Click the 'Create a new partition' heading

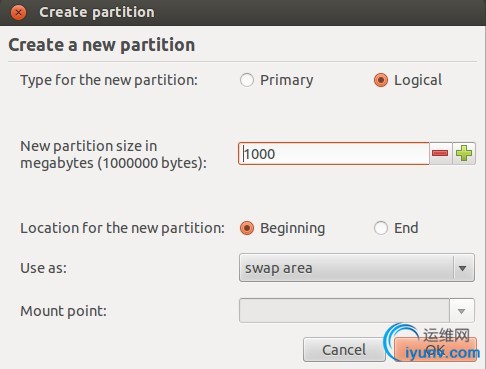click(102, 45)
